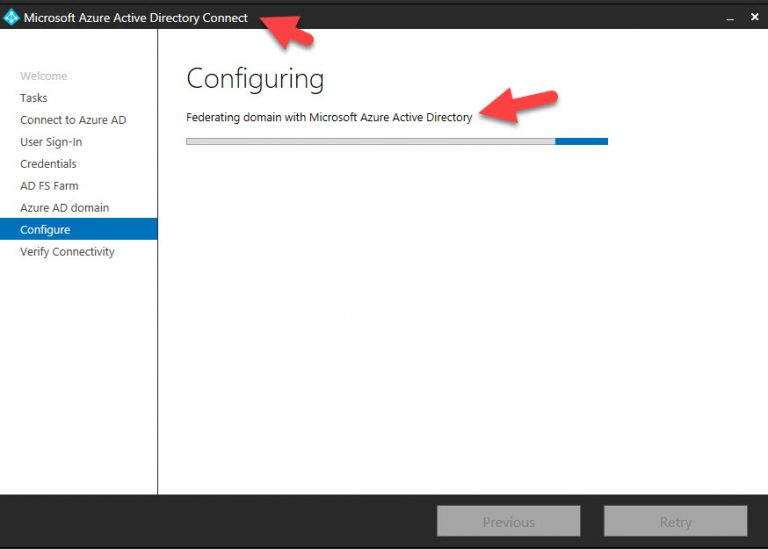Jump to the Verify Connectivity step
This screenshot has width=768, height=549.
tap(67, 252)
